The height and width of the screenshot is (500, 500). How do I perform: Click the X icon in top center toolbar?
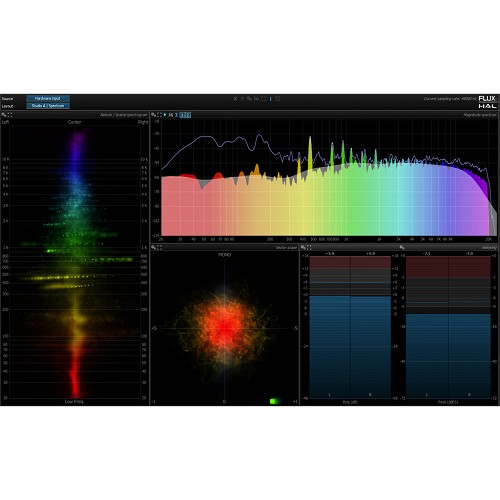click(235, 99)
